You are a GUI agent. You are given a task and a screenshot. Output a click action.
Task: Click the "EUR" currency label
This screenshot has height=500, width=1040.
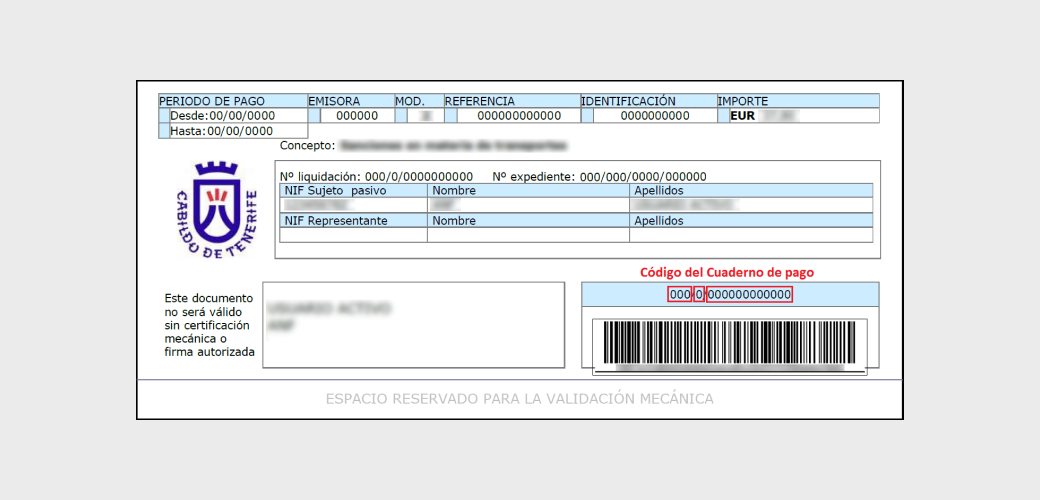742,116
